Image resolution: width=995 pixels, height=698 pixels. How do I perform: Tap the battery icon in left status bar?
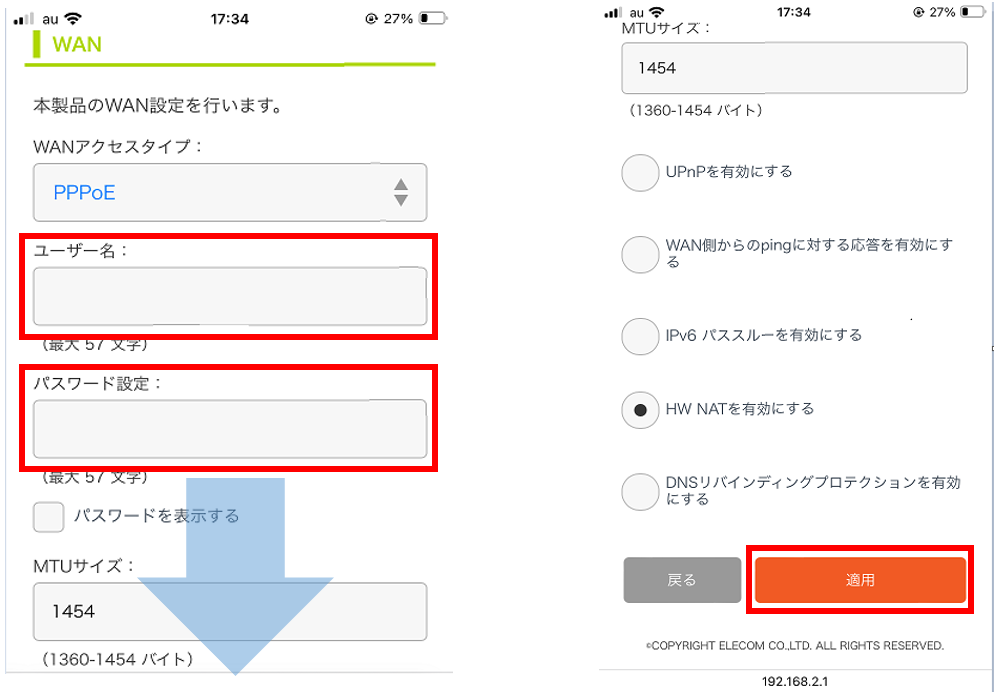coord(433,18)
